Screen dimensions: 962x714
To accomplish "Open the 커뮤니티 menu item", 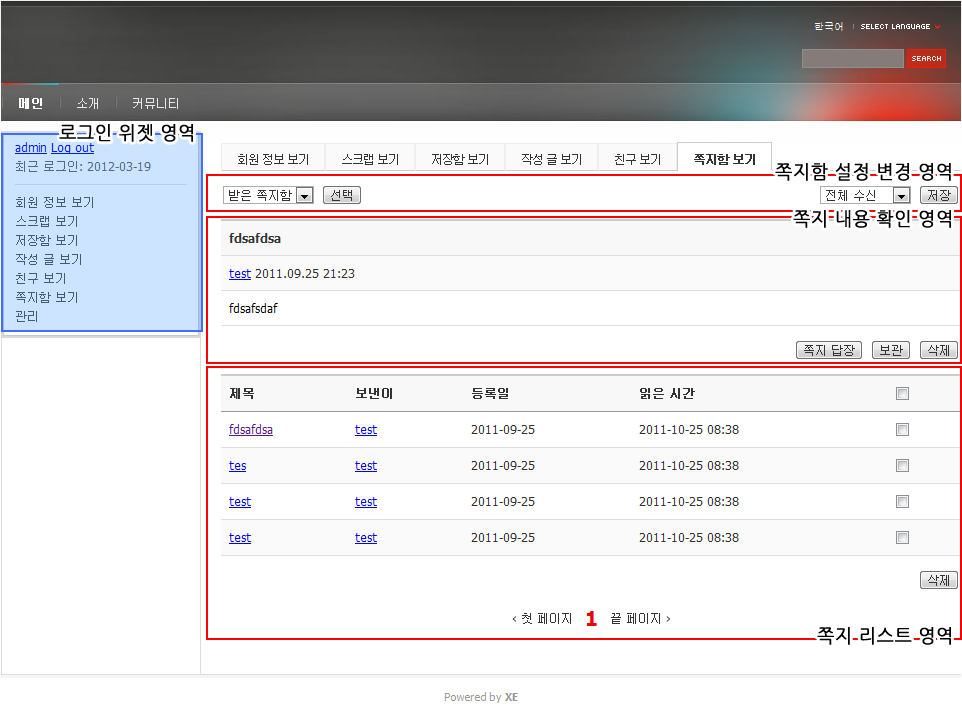I will pyautogui.click(x=156, y=103).
